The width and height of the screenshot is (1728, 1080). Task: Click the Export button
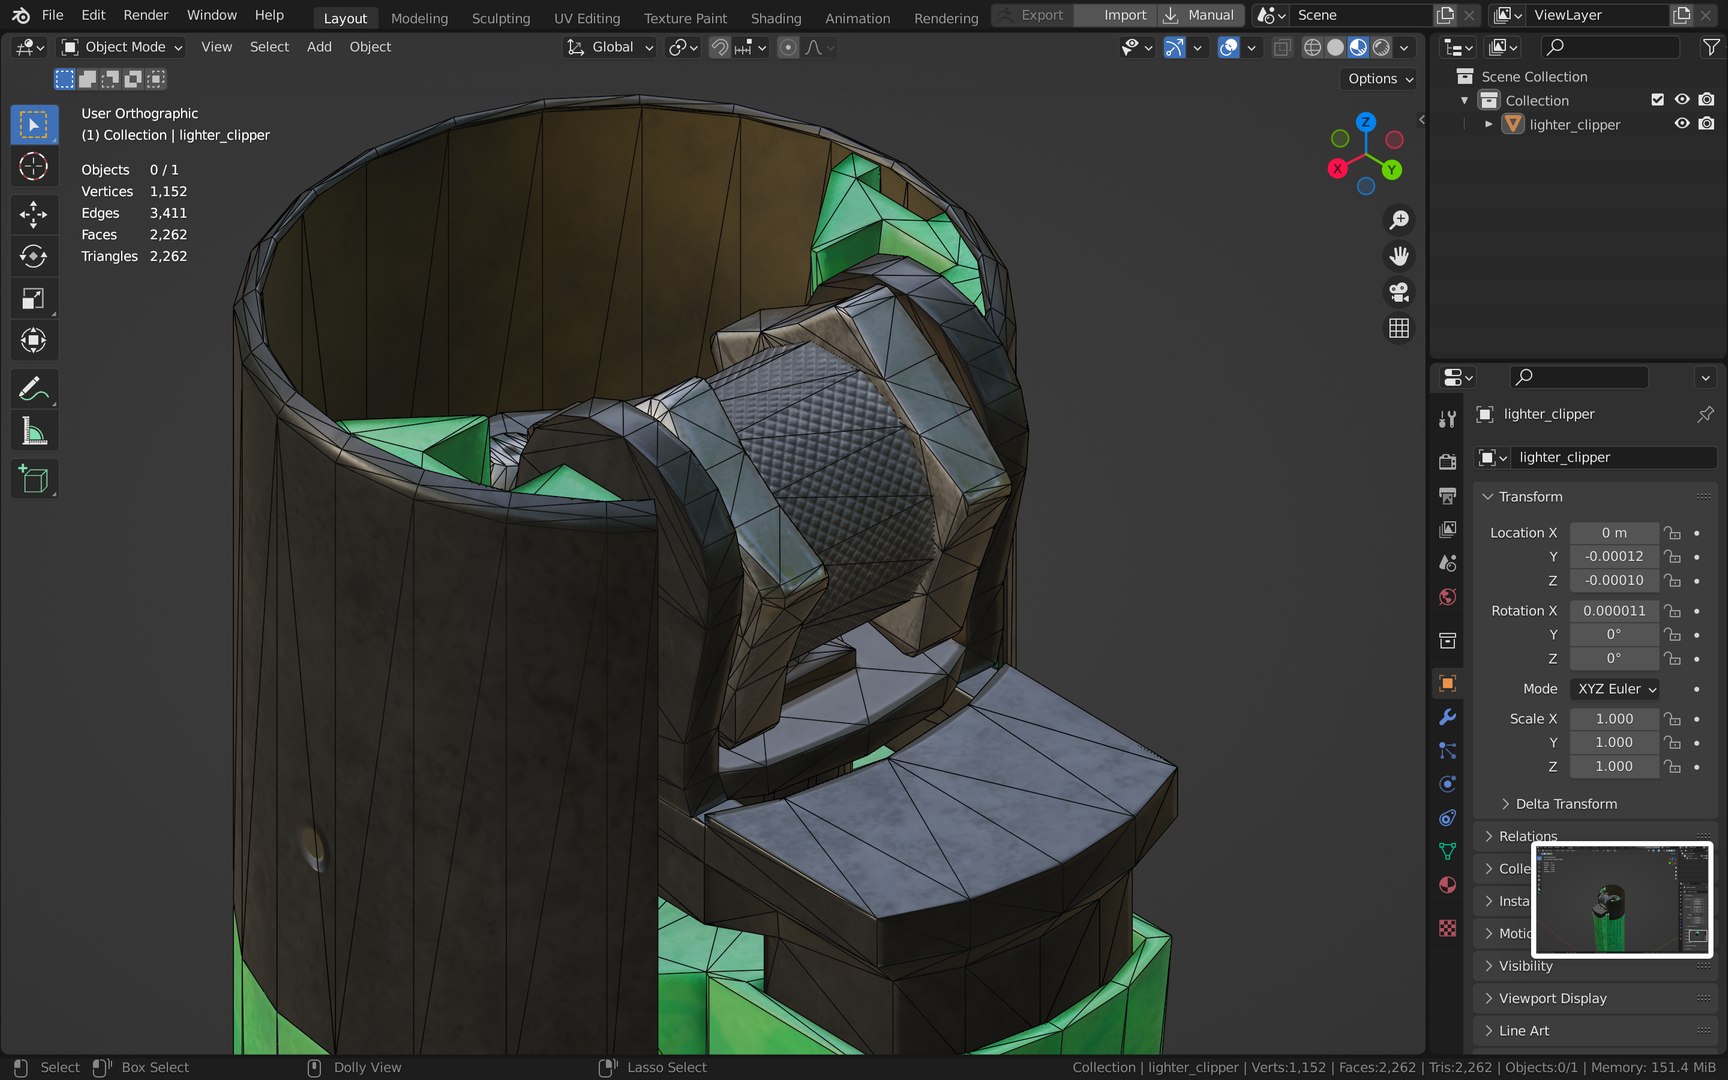point(1033,15)
